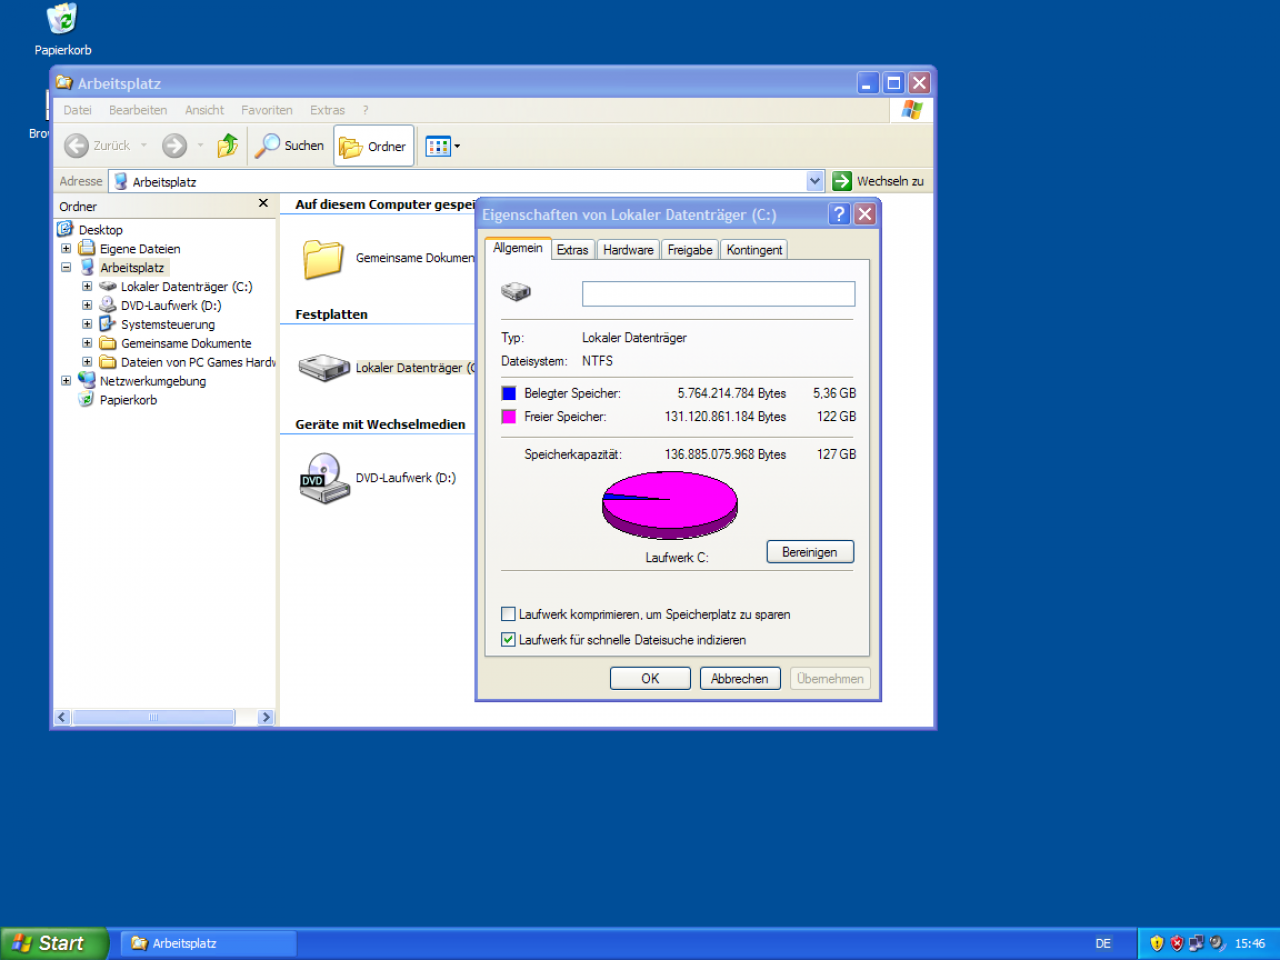Toggle Laufwerk komprimieren checkbox

pos(508,614)
